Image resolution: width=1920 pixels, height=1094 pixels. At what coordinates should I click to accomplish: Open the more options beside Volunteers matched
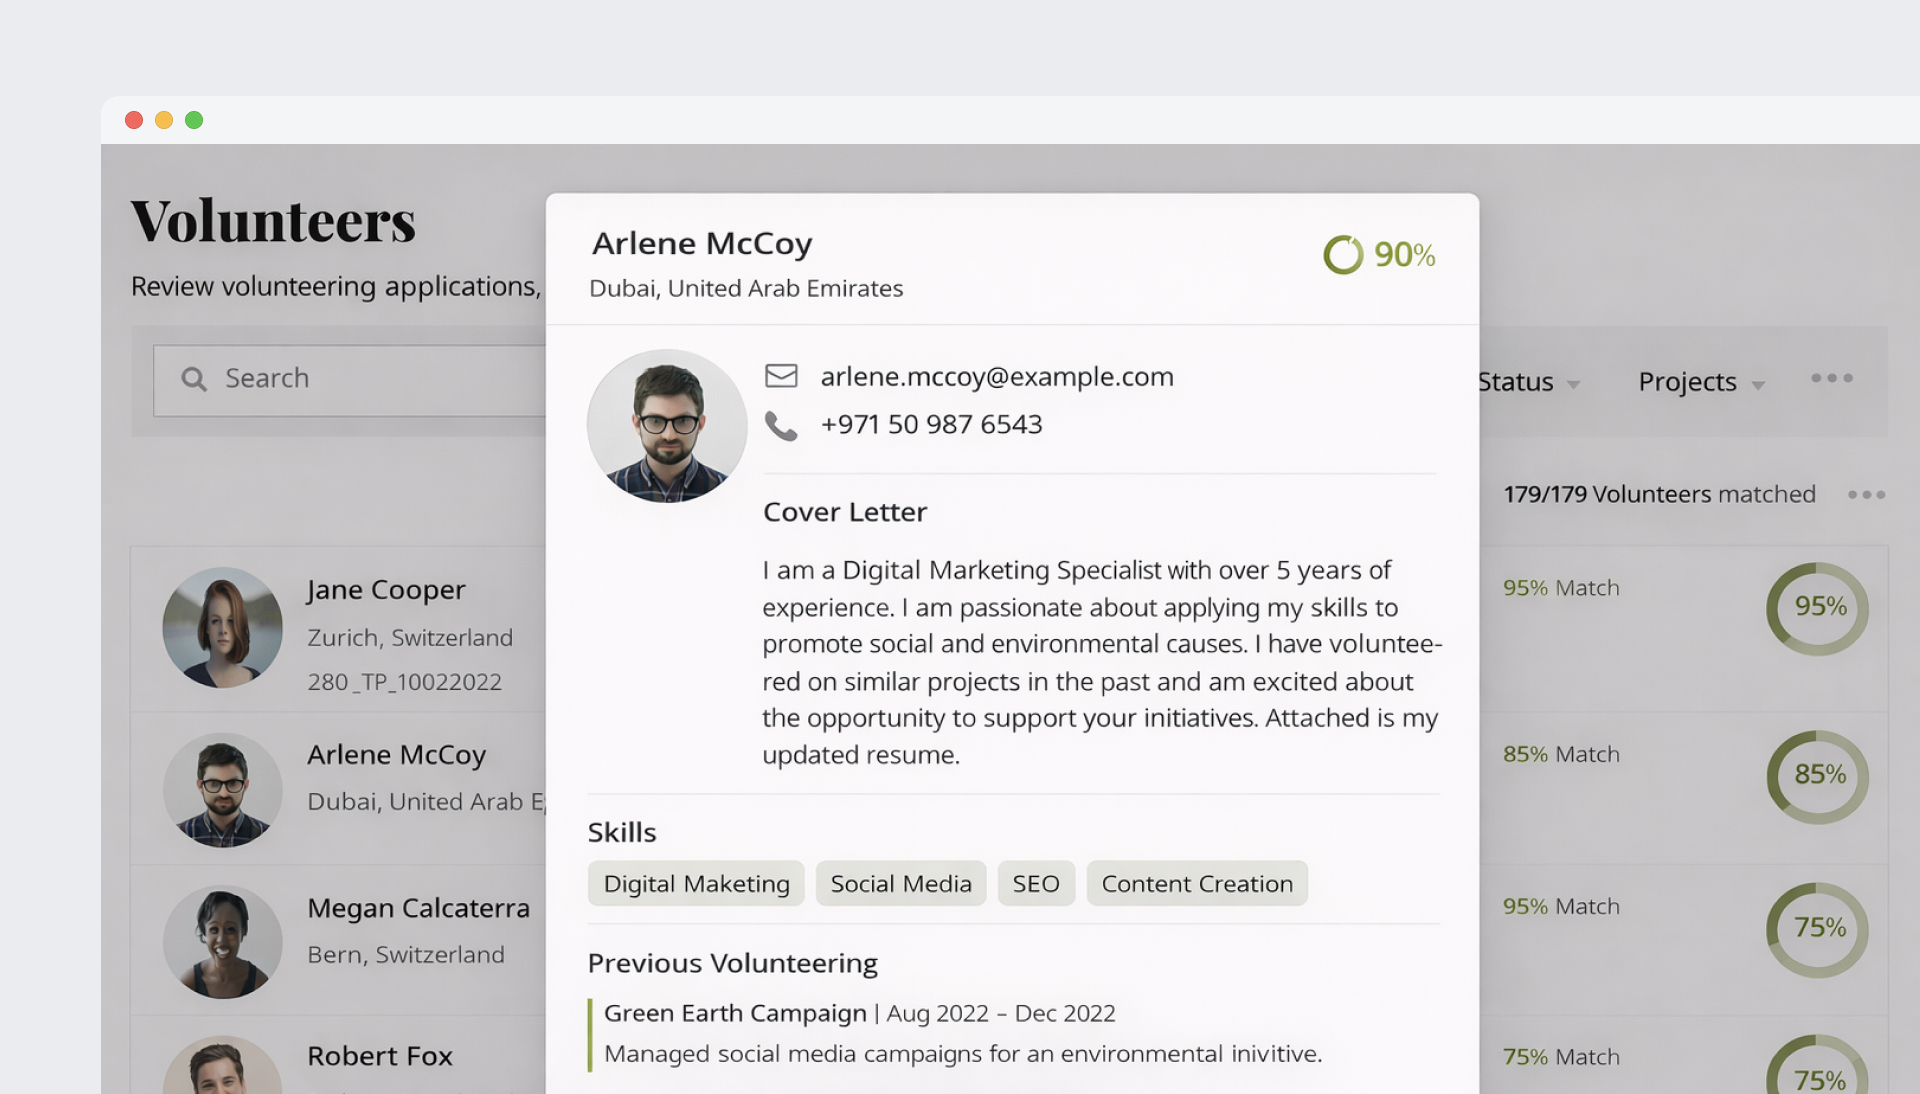pyautogui.click(x=1866, y=495)
